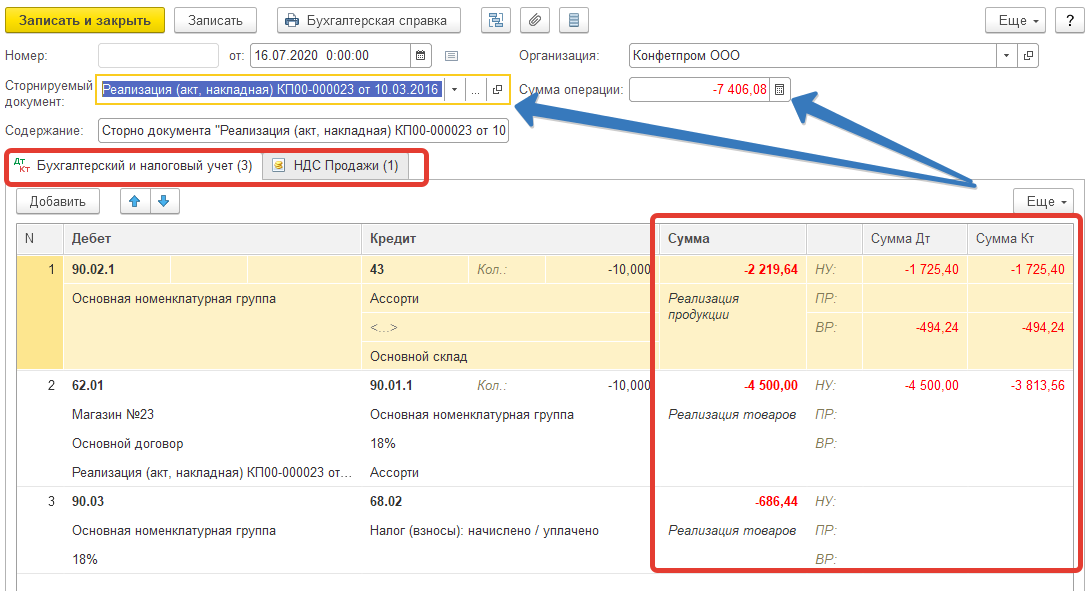The image size is (1089, 591).
Task: Click 'Реализация продукции' description in row 1
Action: coord(704,306)
